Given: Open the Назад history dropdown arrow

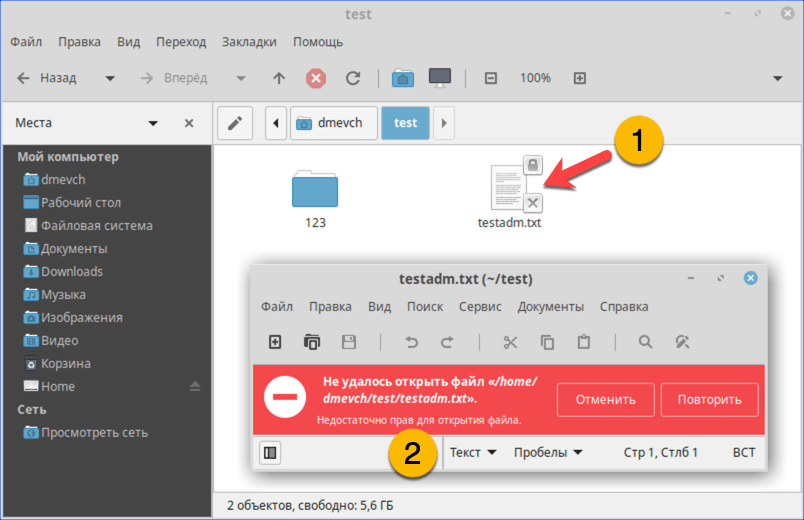Looking at the screenshot, I should tap(110, 78).
